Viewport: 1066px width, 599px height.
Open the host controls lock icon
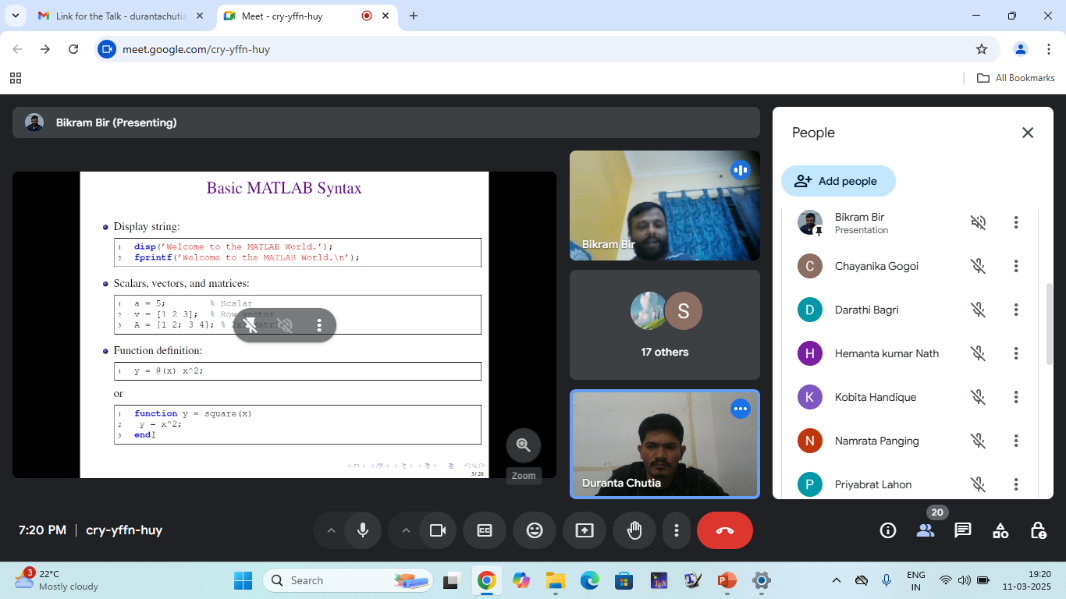click(1038, 530)
